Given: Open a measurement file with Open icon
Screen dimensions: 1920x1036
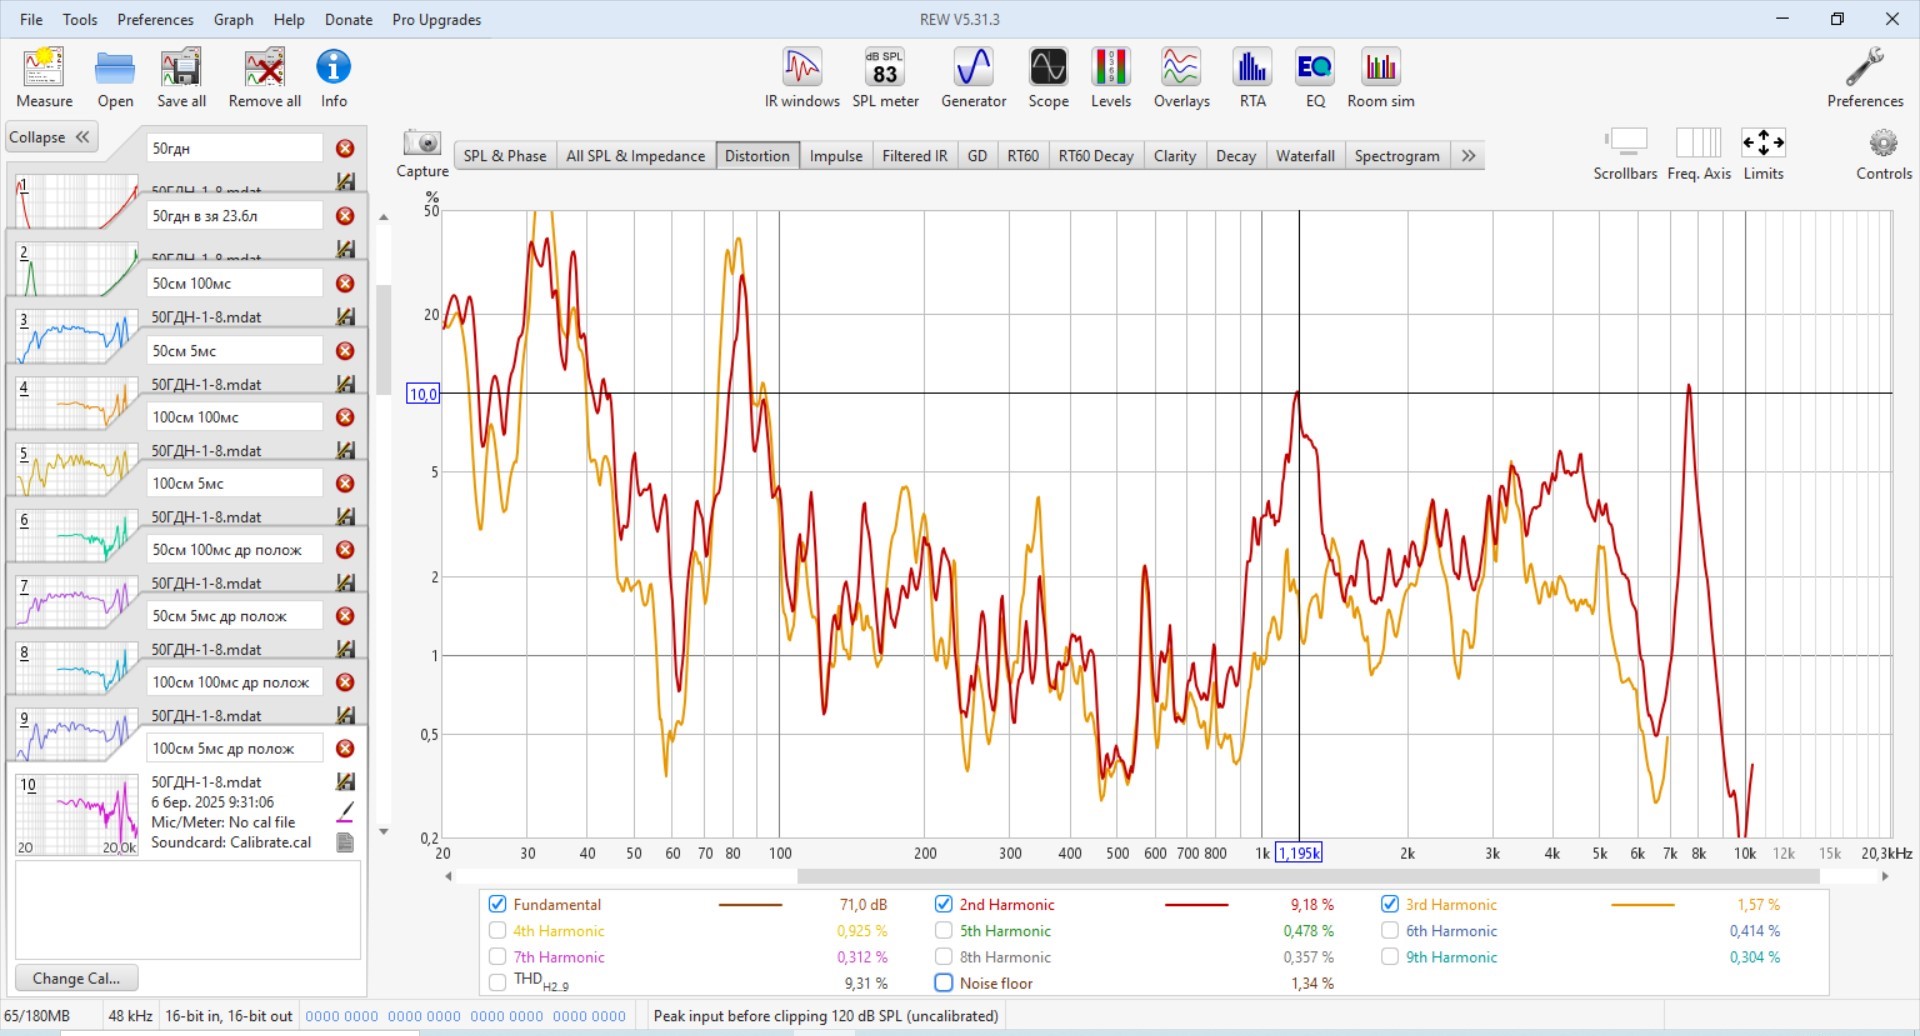Looking at the screenshot, I should pos(115,77).
